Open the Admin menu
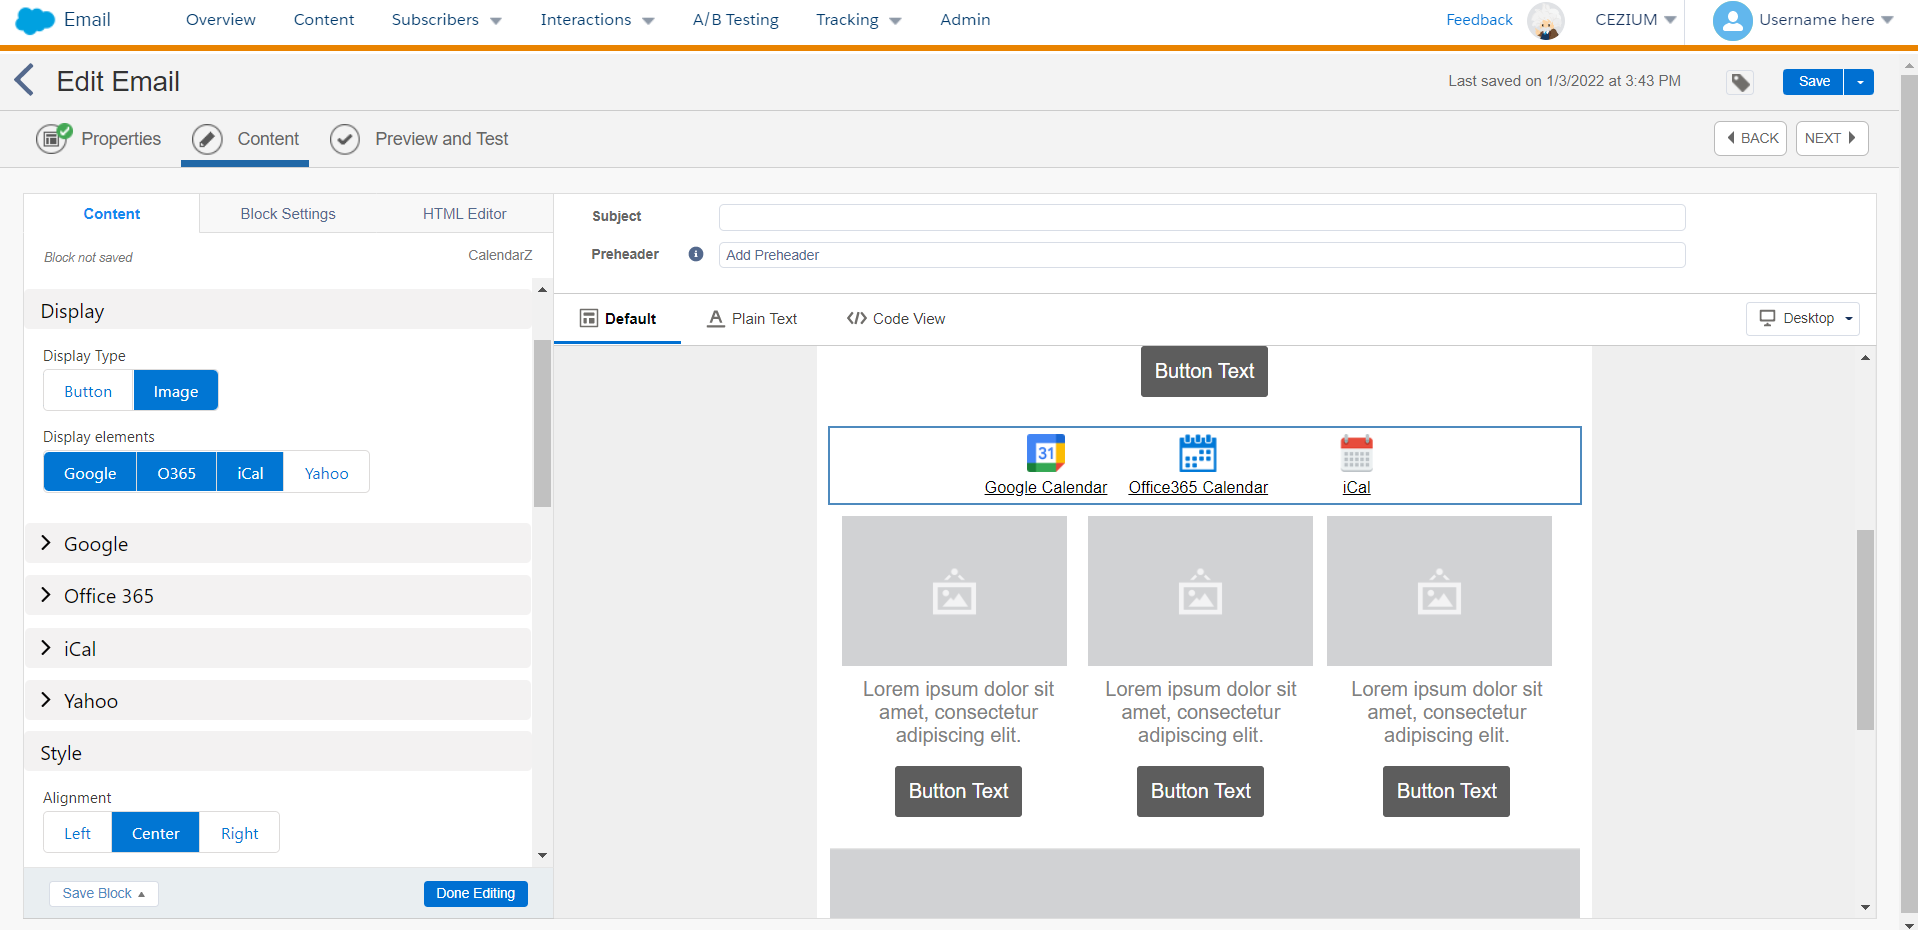 tap(964, 19)
